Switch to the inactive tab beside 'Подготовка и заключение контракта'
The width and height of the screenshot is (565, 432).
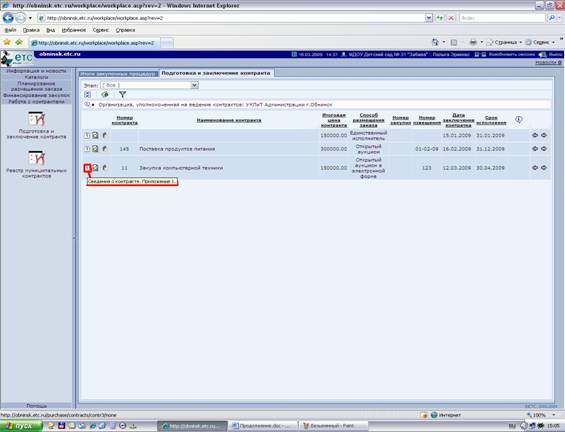click(x=119, y=74)
